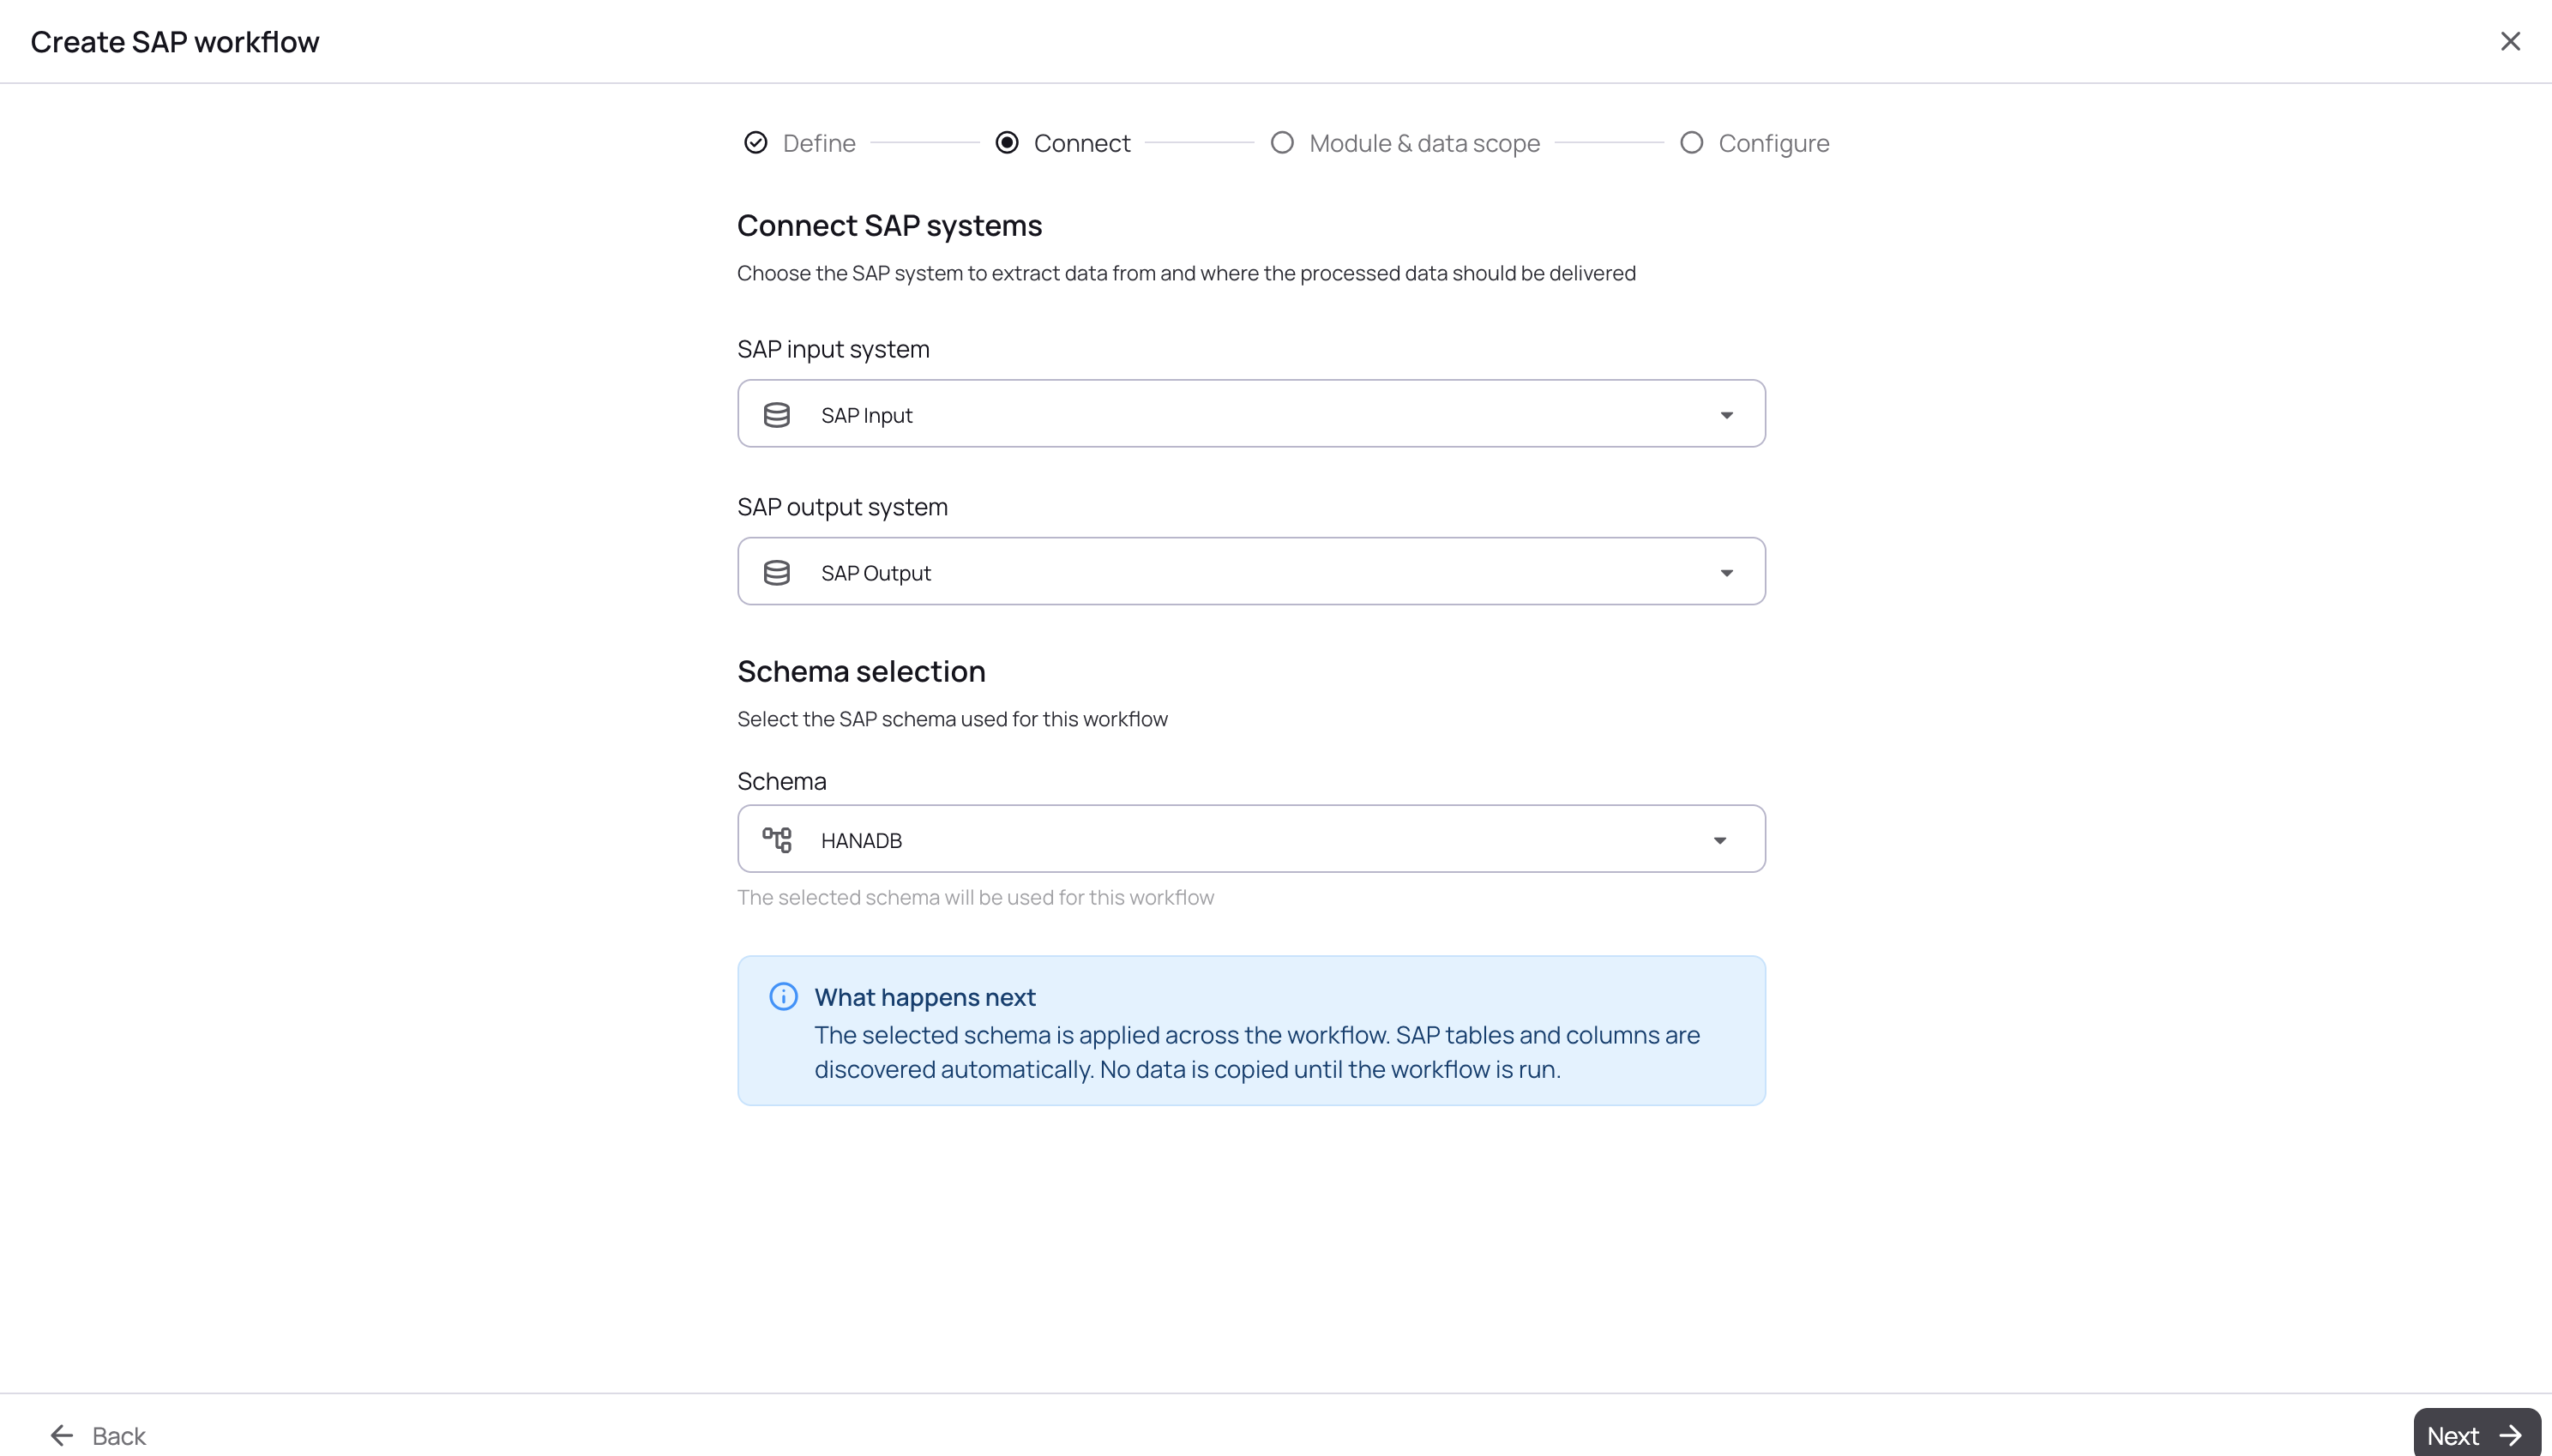Image resolution: width=2552 pixels, height=1456 pixels.
Task: Expand the SAP output system dropdown arrow
Action: [x=1726, y=573]
